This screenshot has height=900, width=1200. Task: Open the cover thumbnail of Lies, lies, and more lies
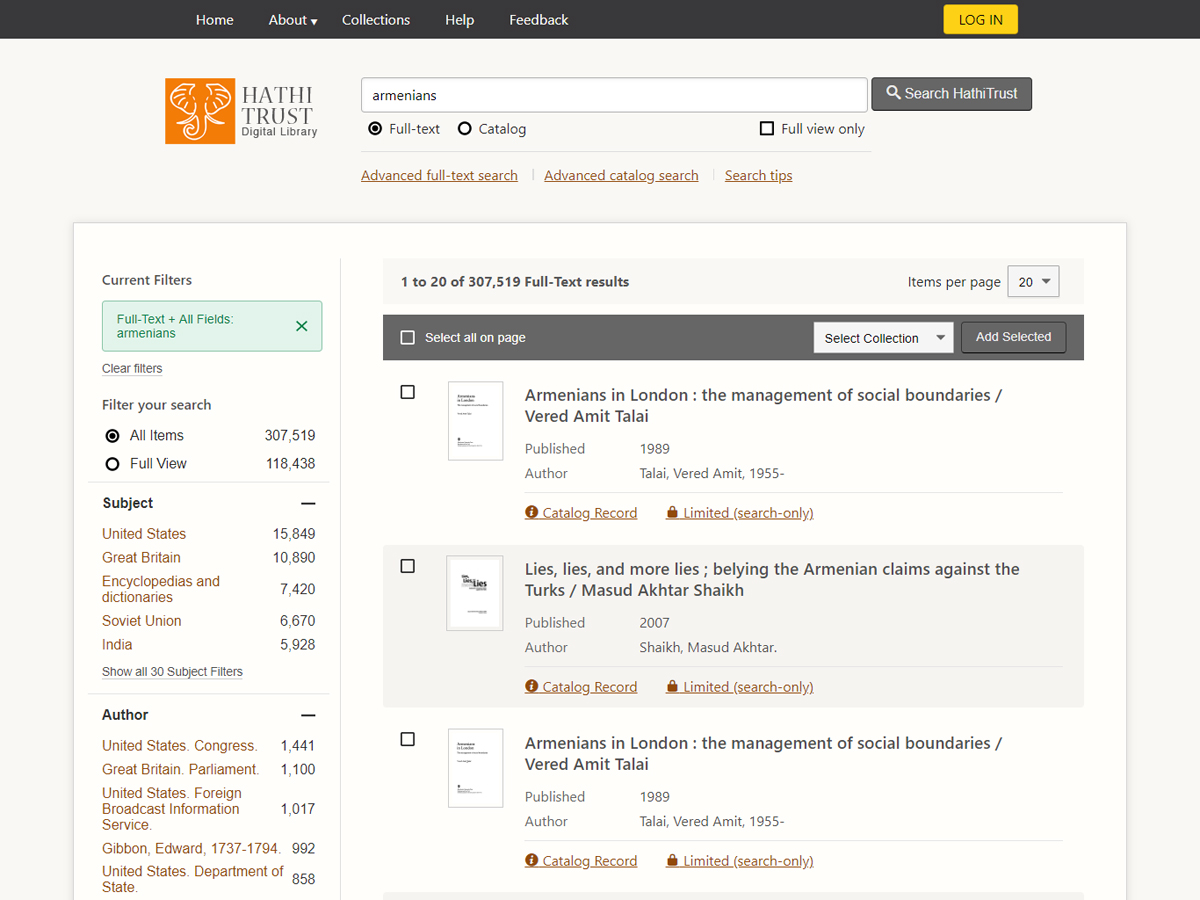[475, 593]
